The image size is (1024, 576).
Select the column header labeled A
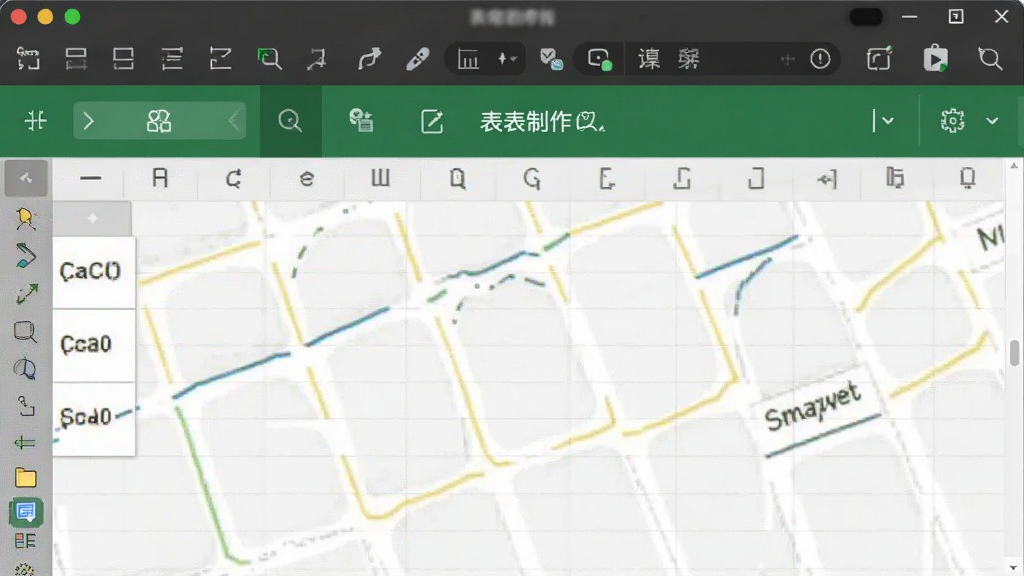(160, 178)
